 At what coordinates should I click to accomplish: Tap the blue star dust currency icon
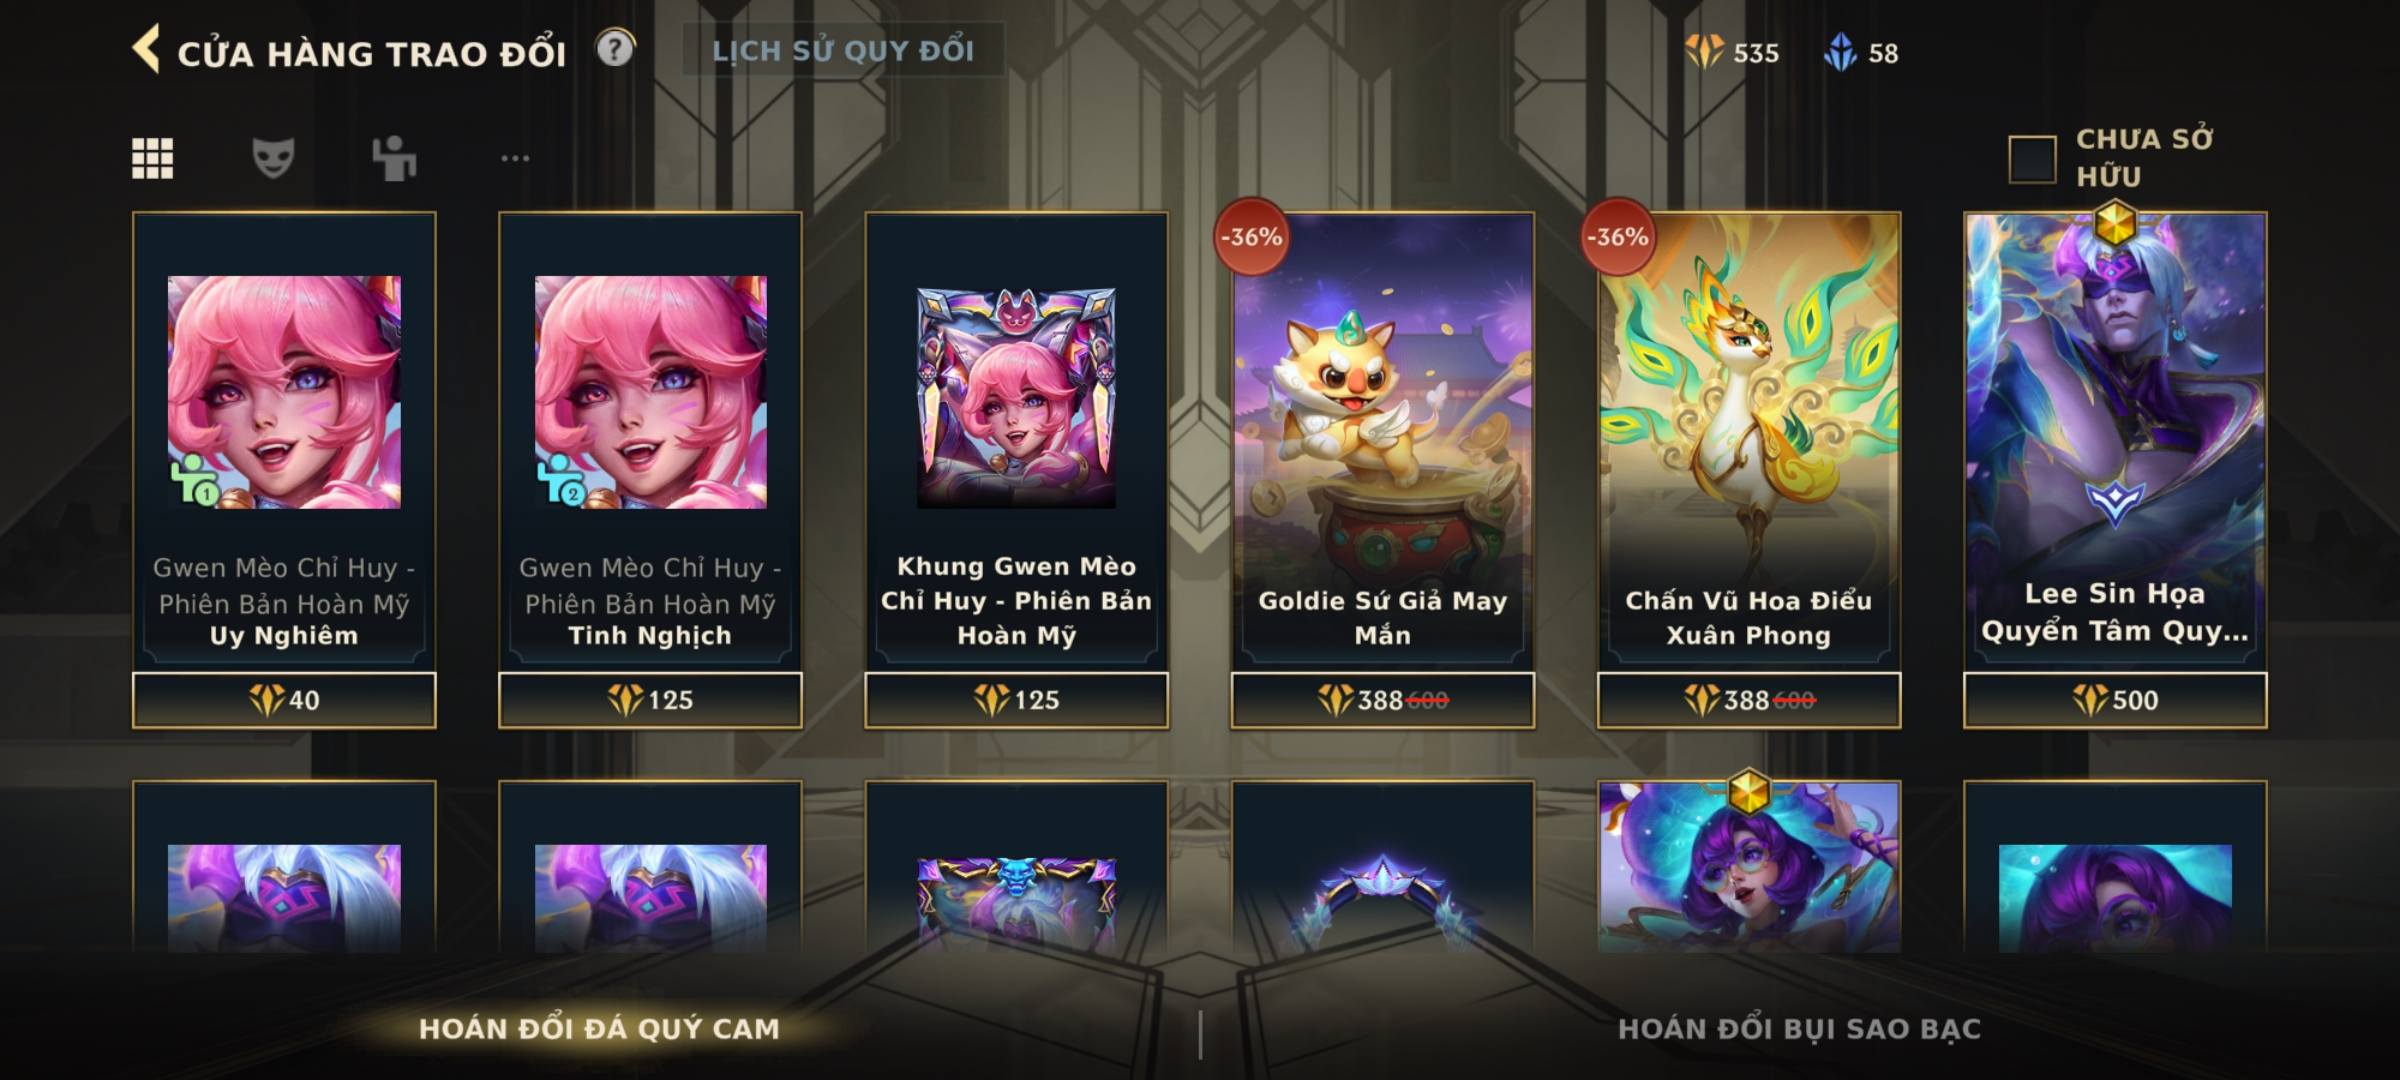[x=1840, y=52]
